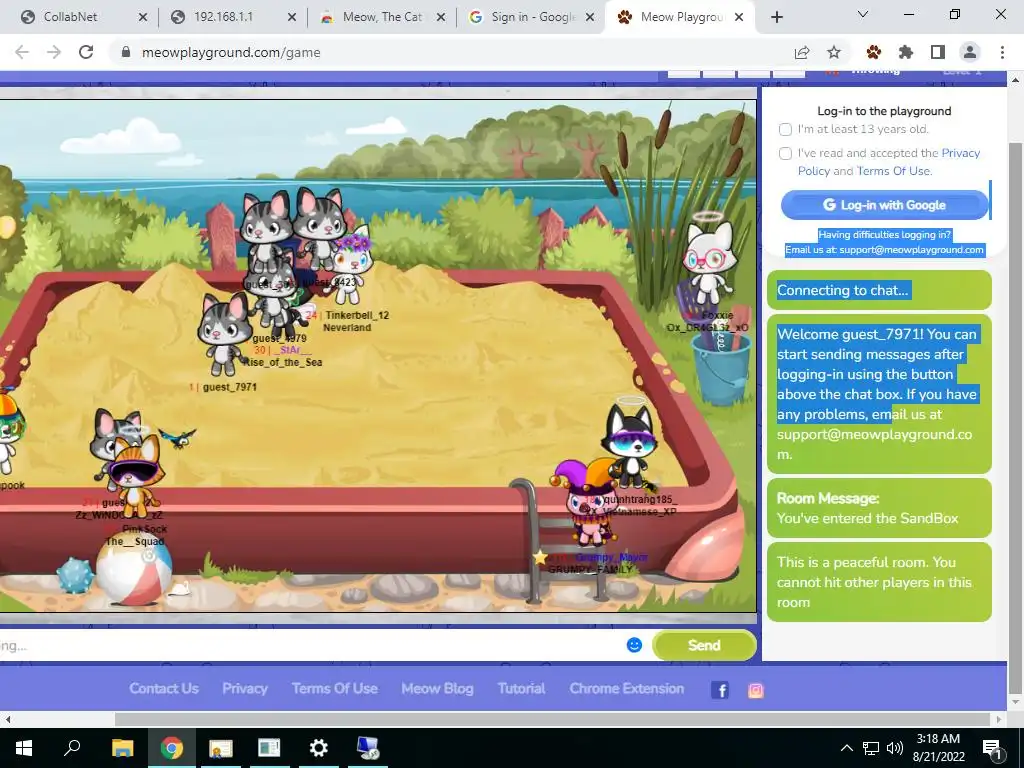Click the chat message input field
This screenshot has height=768, width=1024.
[310, 645]
